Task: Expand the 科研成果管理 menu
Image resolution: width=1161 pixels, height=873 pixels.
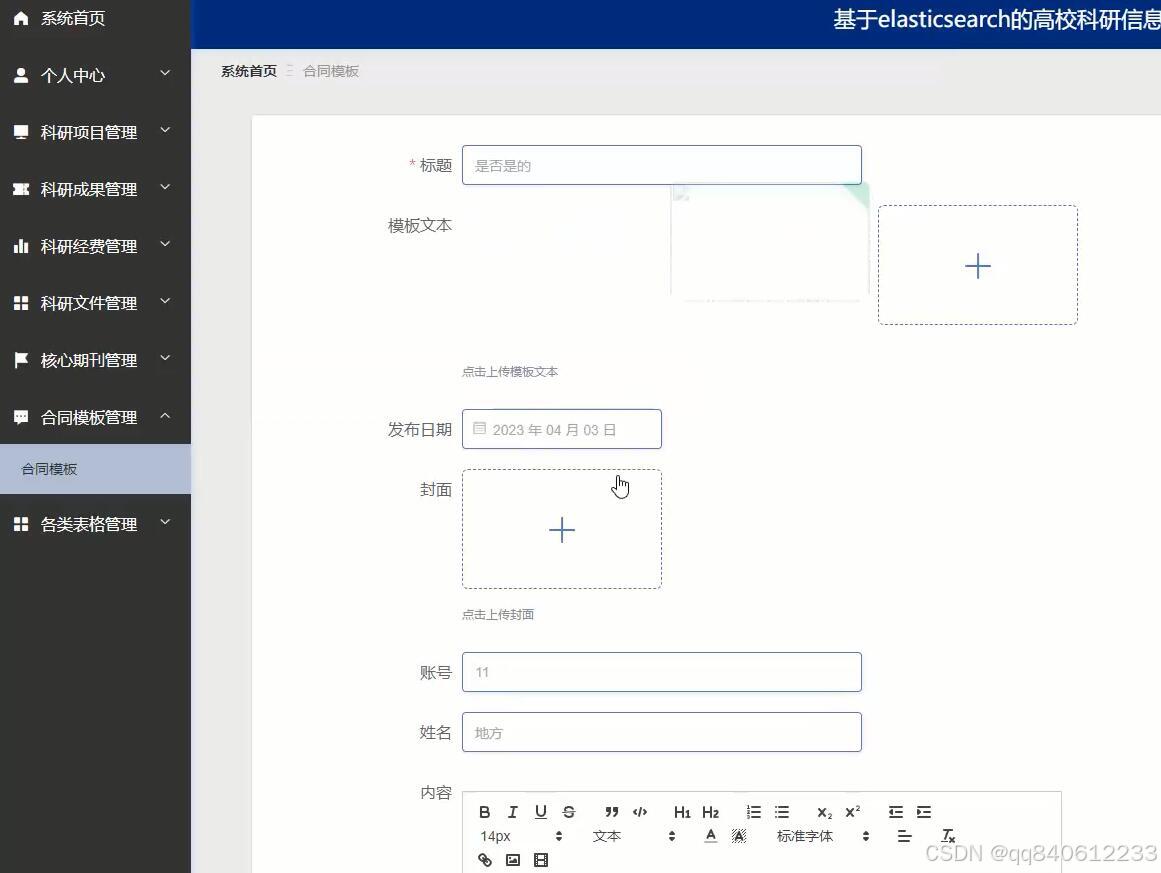Action: (96, 189)
